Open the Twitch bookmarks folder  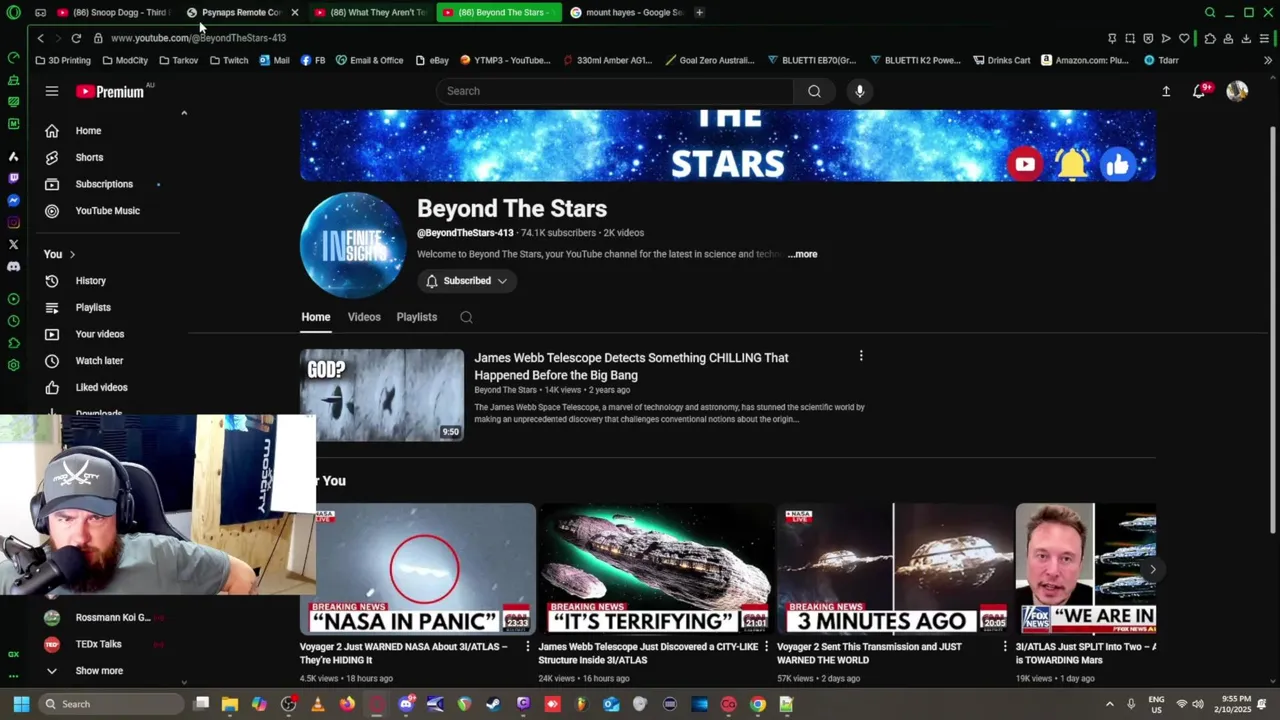click(x=229, y=60)
